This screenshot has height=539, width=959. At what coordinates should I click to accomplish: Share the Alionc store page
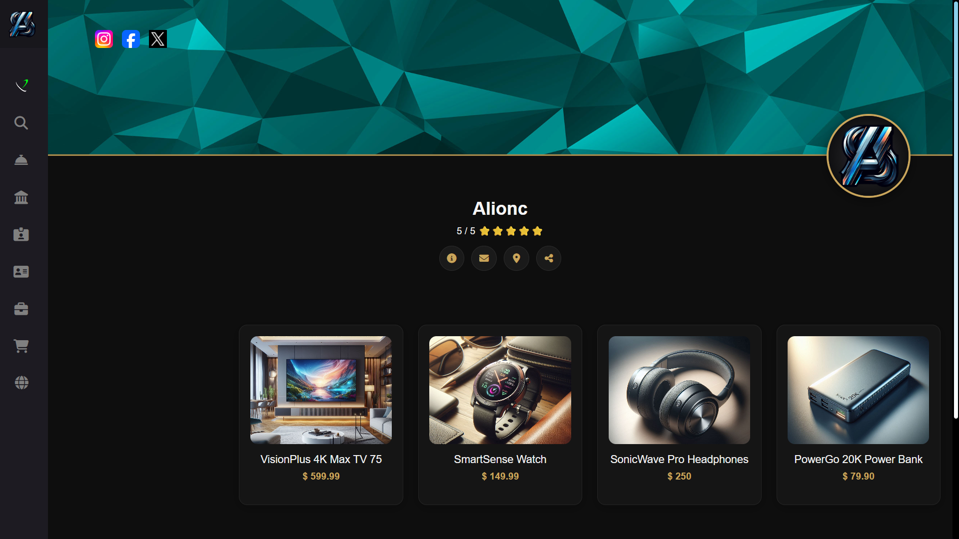pos(549,258)
